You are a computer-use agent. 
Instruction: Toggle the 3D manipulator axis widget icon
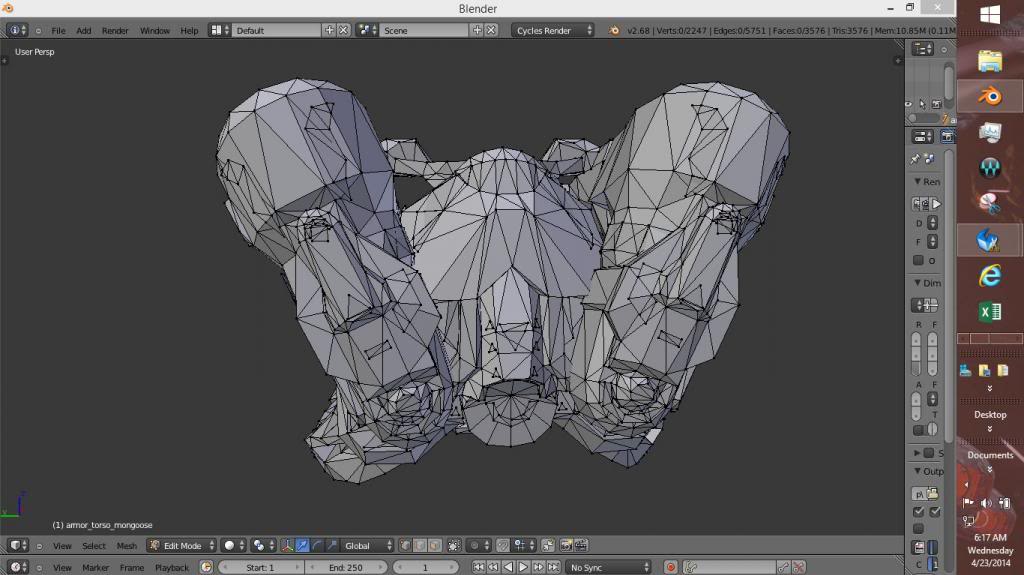pos(287,546)
